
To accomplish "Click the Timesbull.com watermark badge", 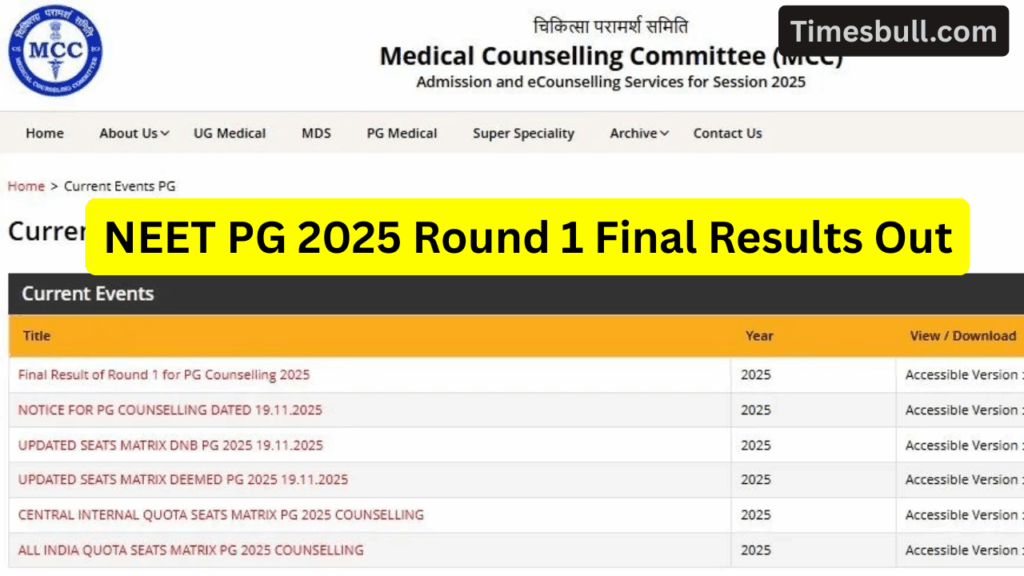I will pyautogui.click(x=894, y=31).
